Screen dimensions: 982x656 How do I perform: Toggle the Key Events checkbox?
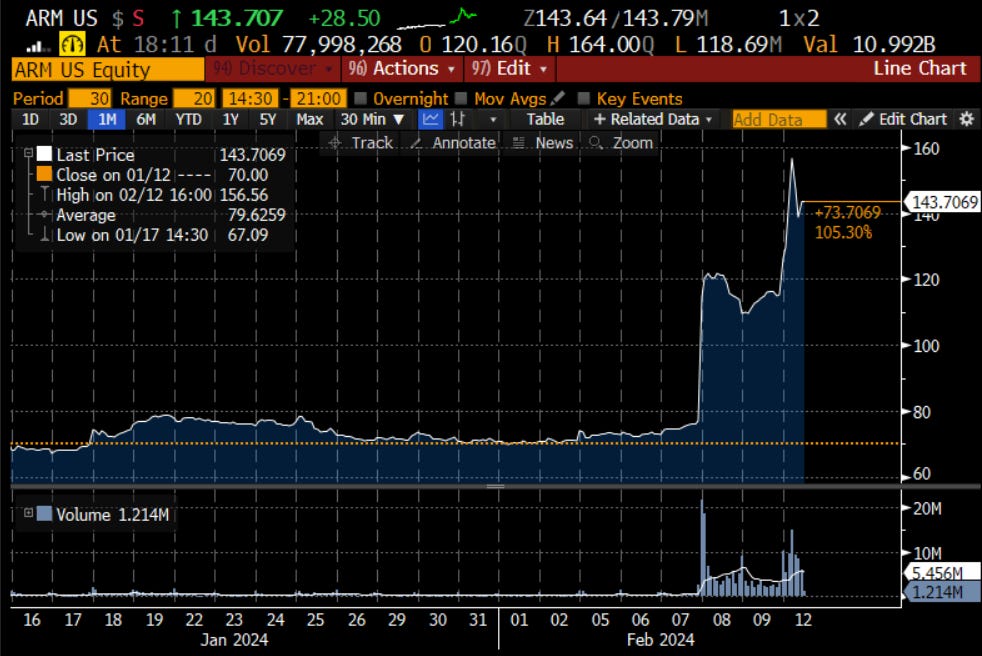click(583, 98)
